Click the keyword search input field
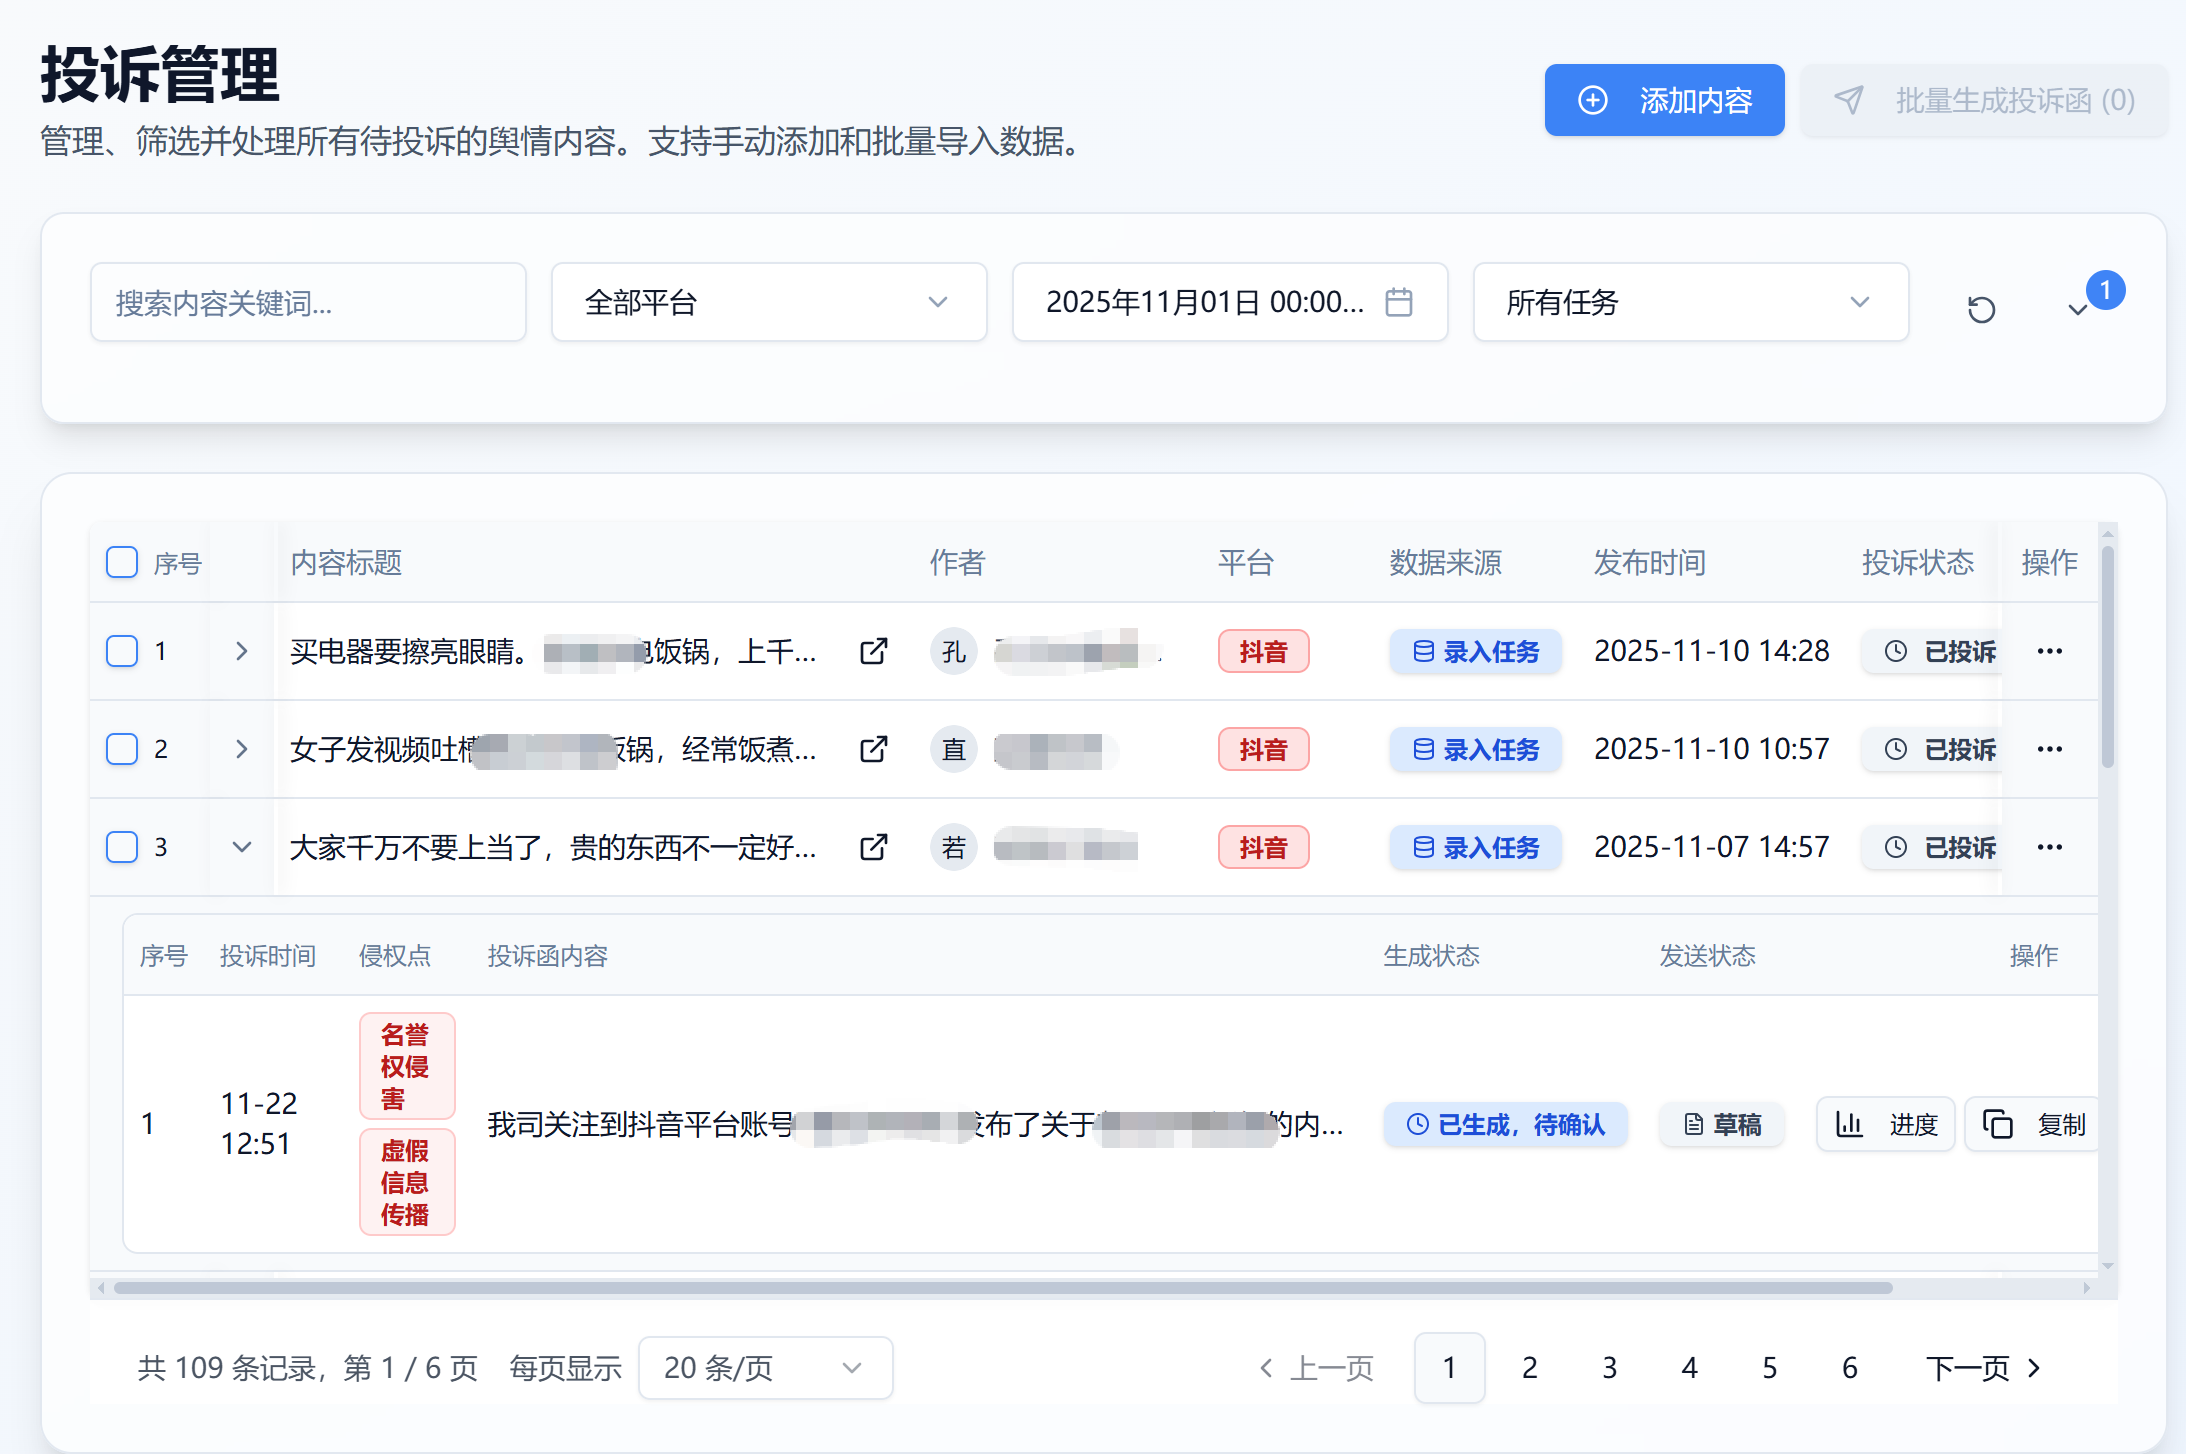This screenshot has height=1454, width=2186. (x=308, y=302)
